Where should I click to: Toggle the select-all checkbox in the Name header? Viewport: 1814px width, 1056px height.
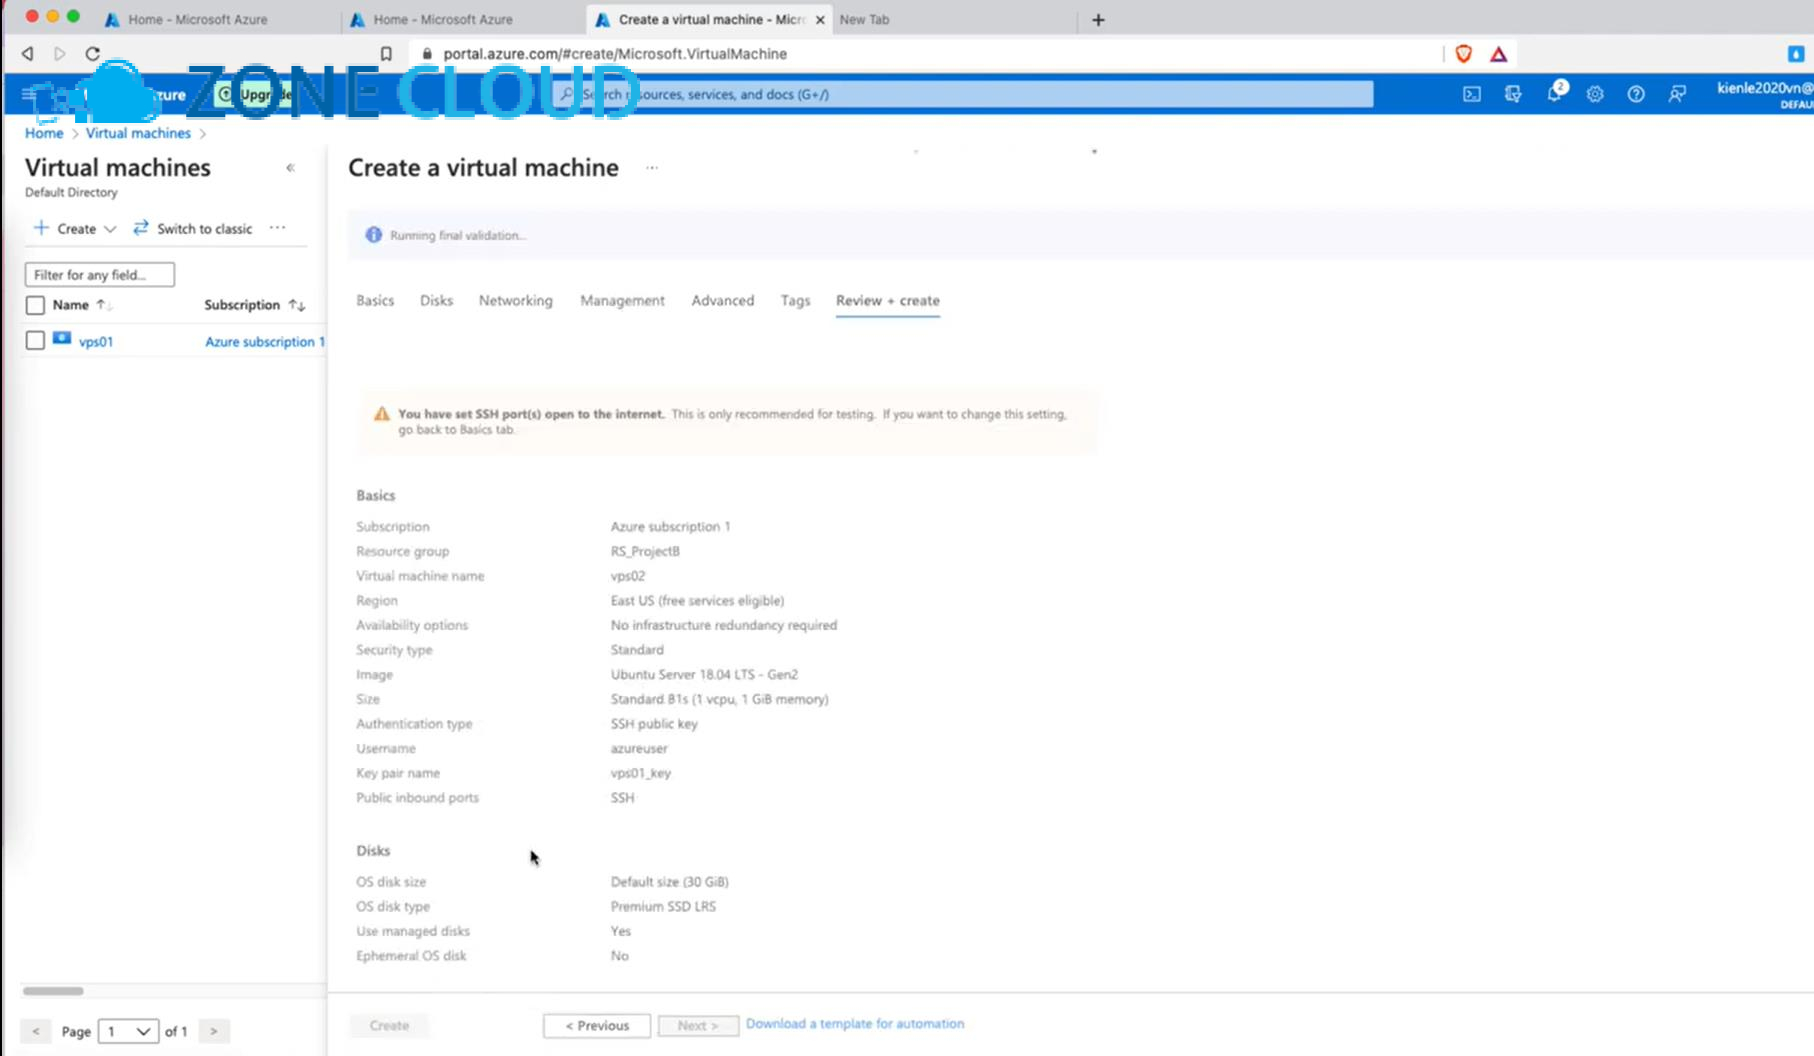click(x=35, y=305)
